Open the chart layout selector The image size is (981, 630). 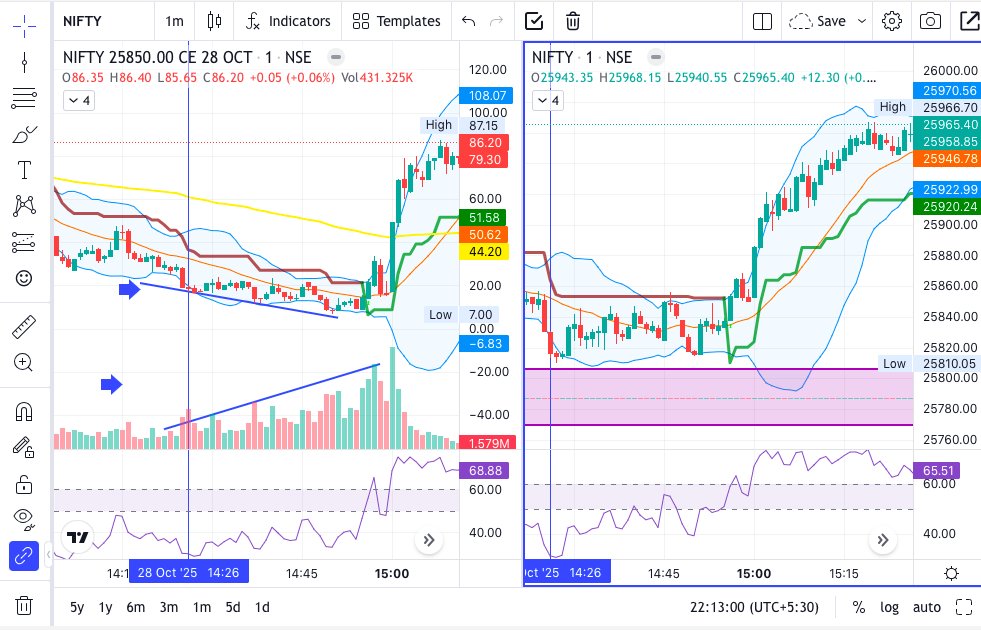[x=762, y=21]
